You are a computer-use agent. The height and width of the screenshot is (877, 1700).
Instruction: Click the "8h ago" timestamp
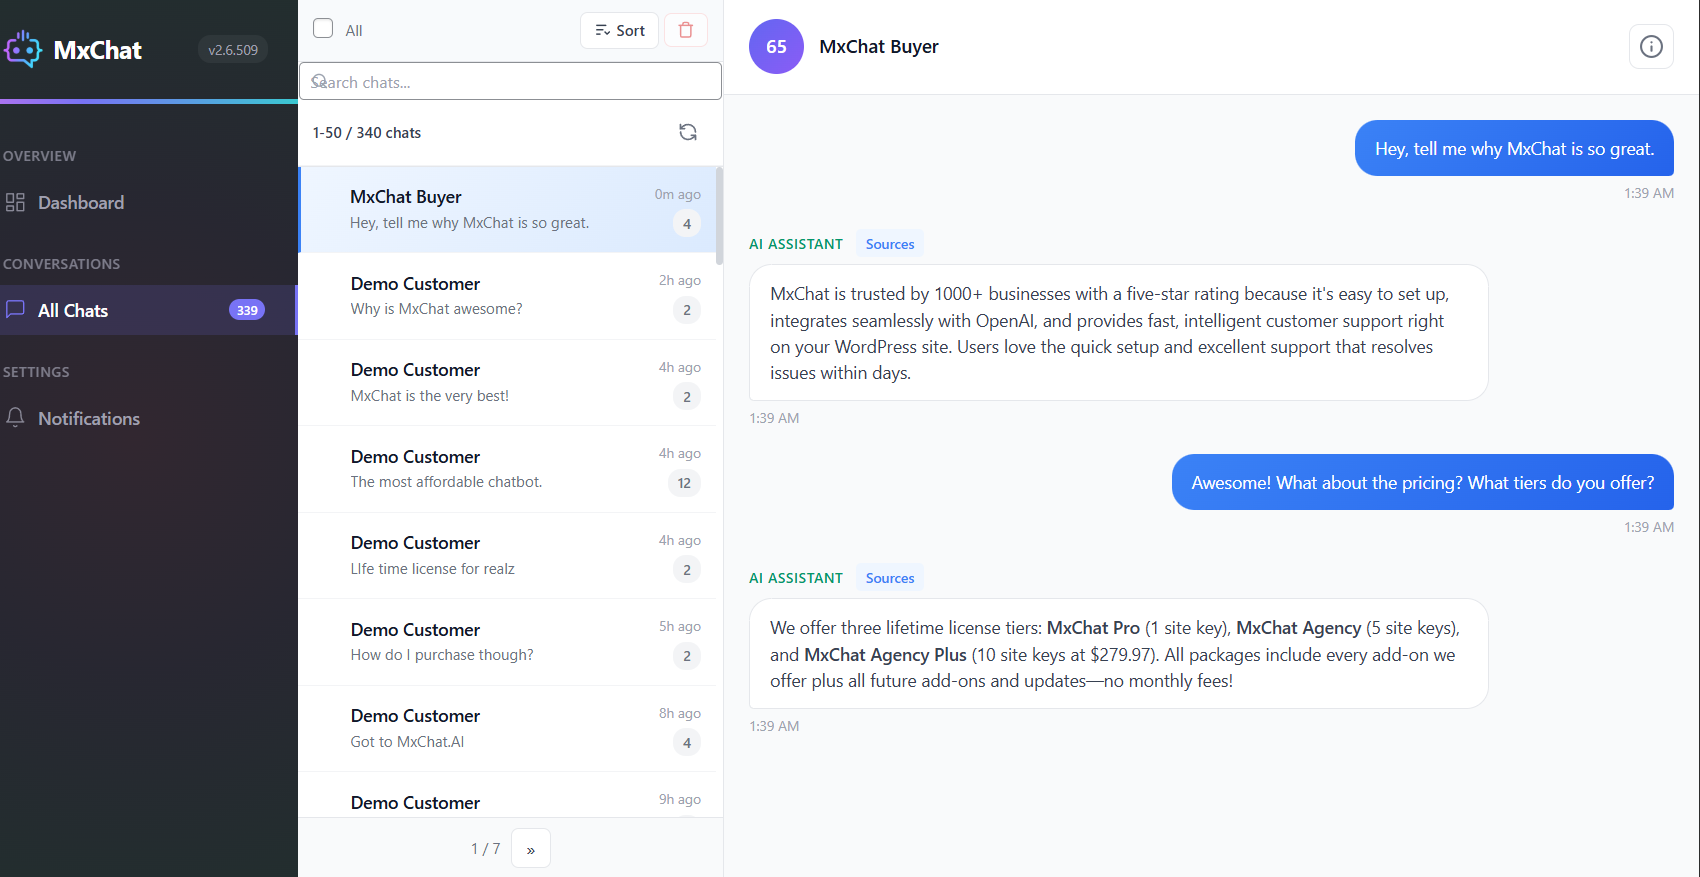pyautogui.click(x=679, y=713)
